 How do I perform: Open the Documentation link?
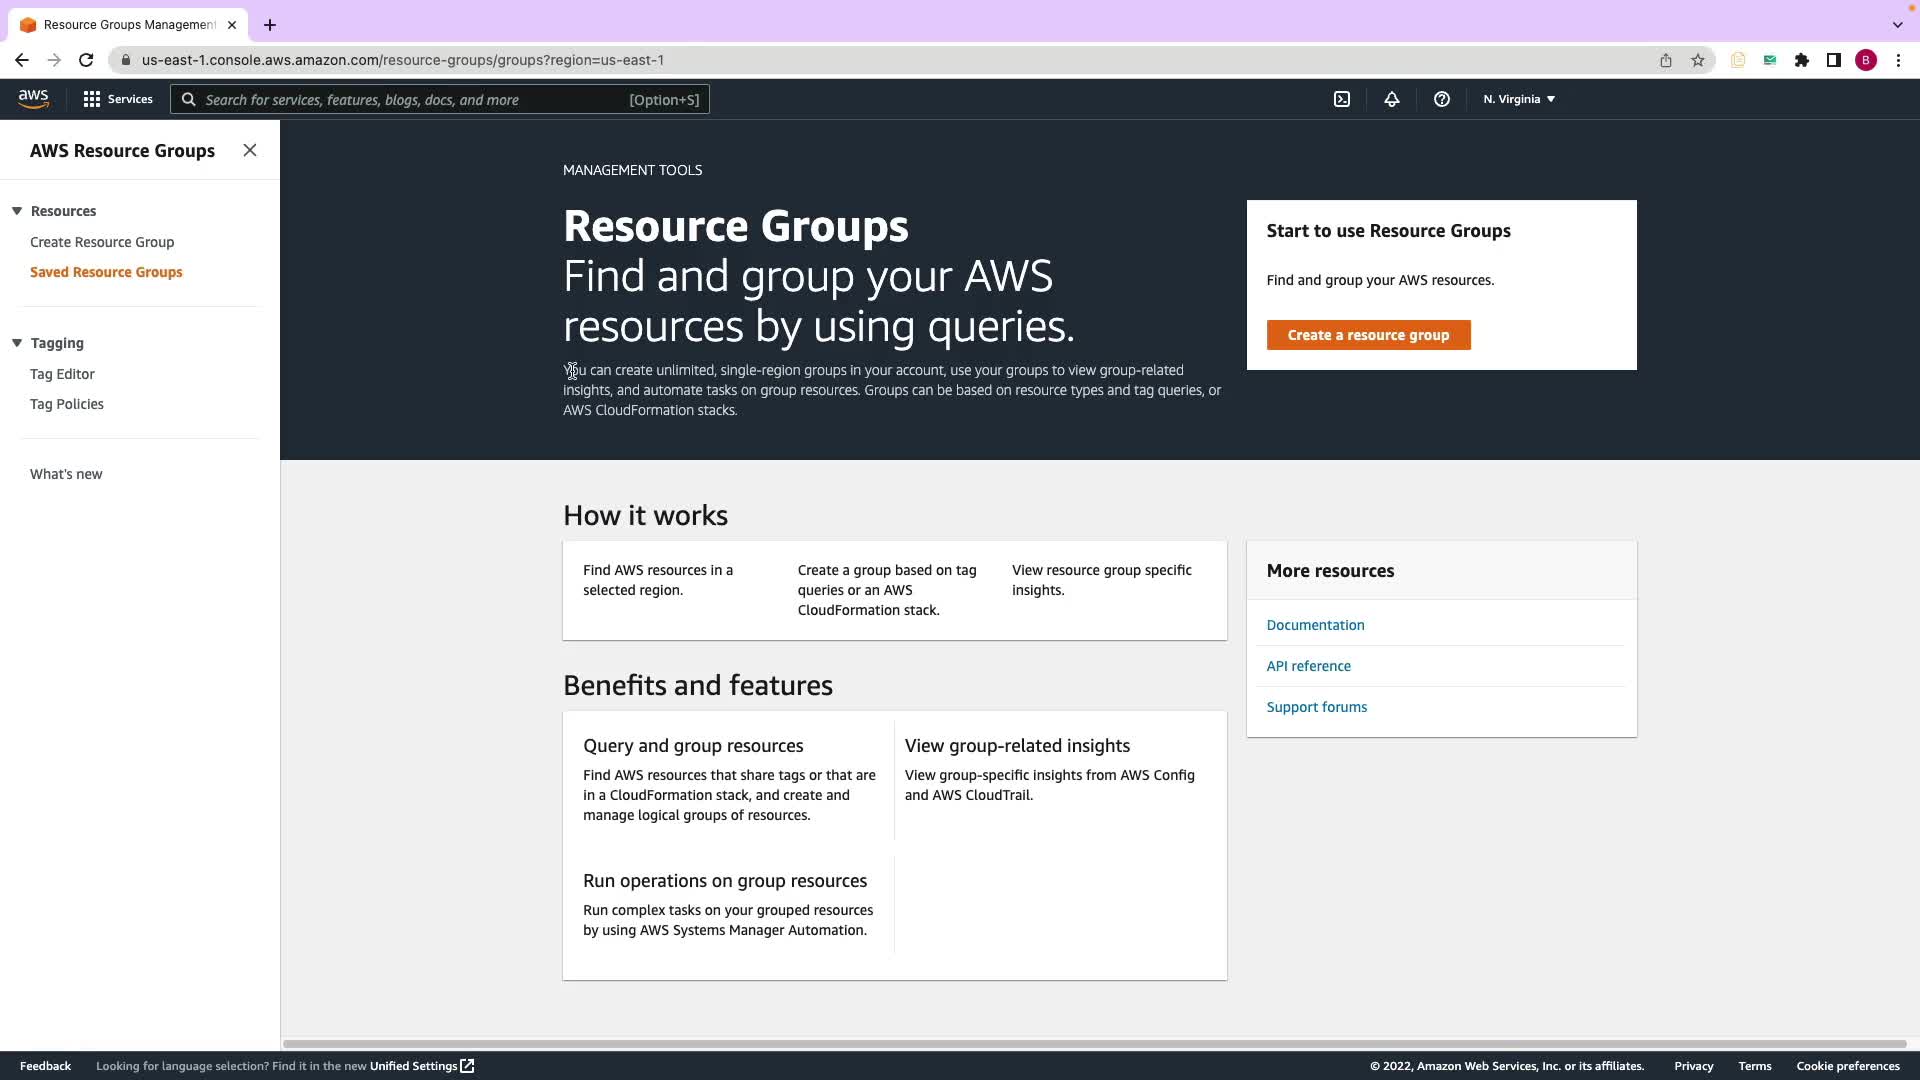[x=1315, y=625]
